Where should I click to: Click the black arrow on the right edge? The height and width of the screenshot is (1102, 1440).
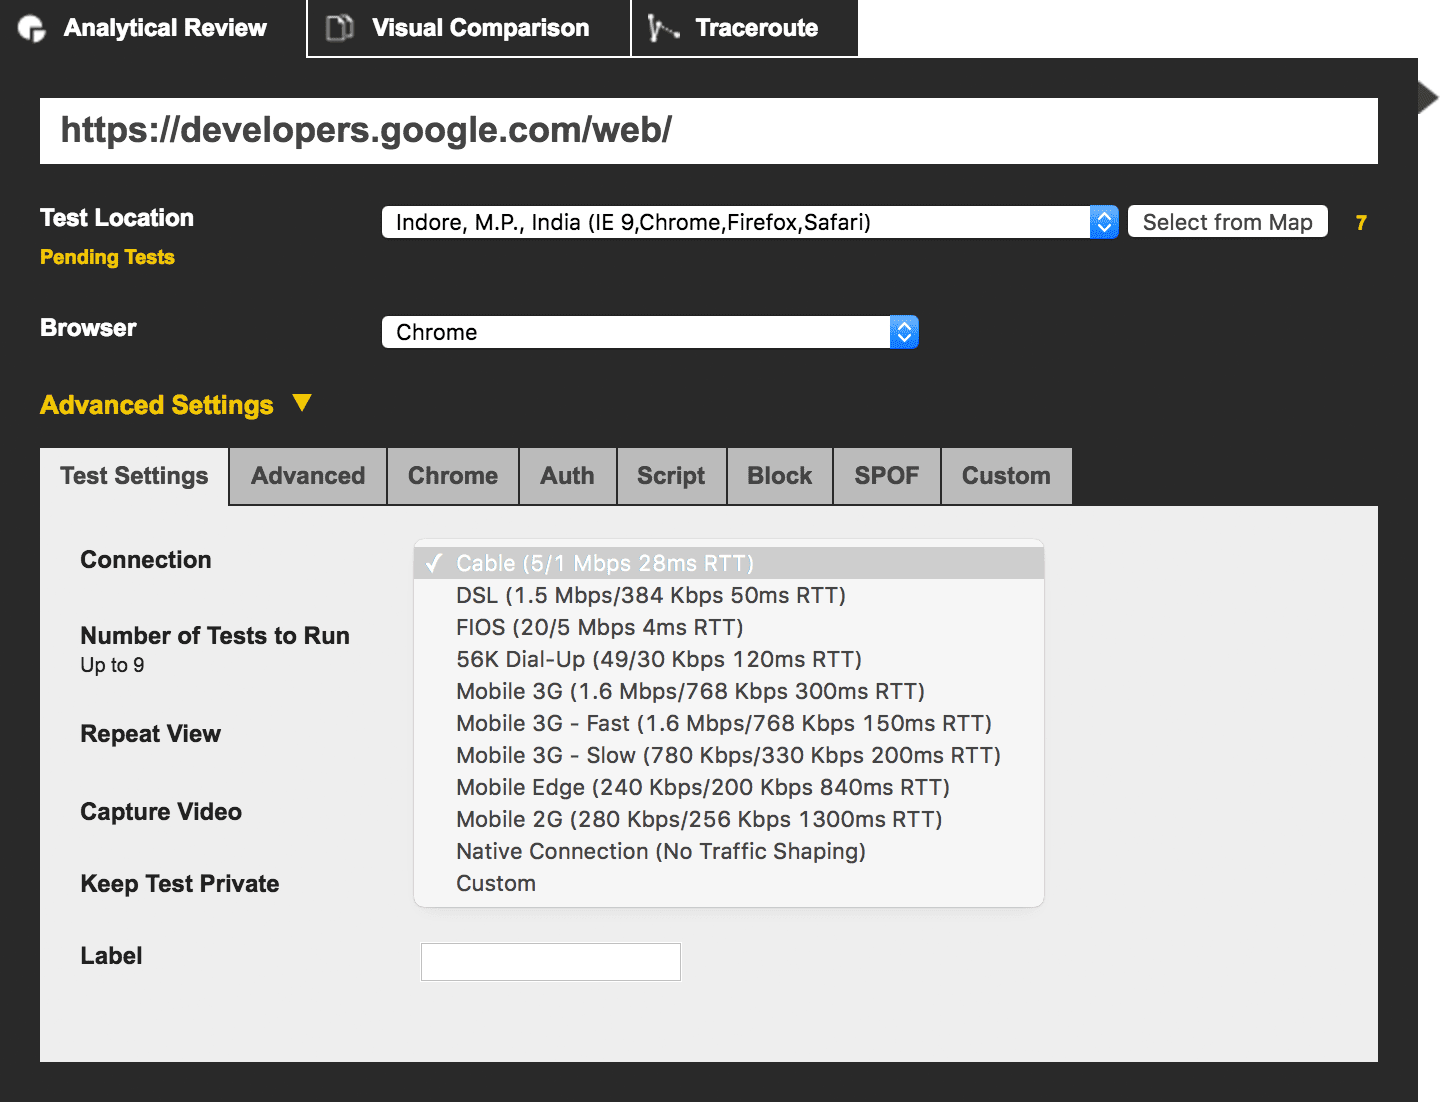pos(1427,96)
